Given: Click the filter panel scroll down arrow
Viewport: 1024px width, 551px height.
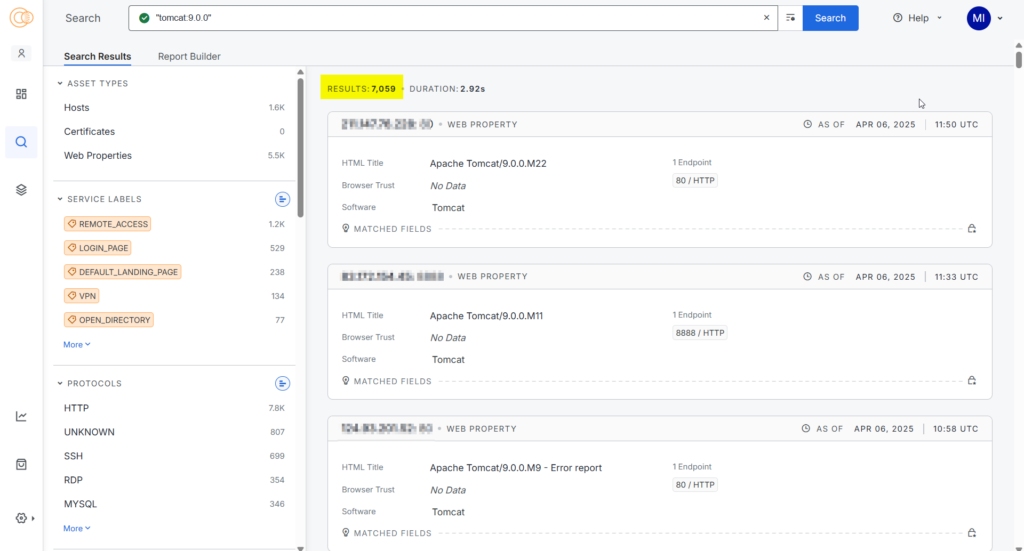Looking at the screenshot, I should coord(300,548).
